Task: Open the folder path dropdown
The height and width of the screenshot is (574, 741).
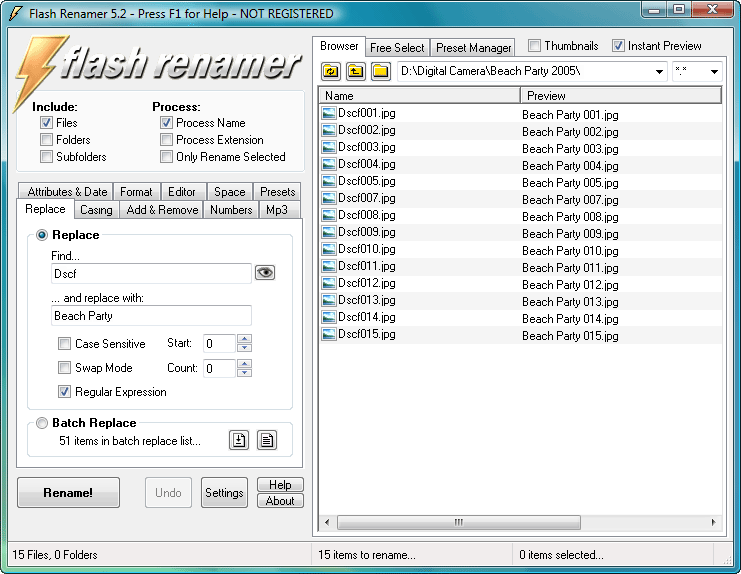Action: click(659, 72)
